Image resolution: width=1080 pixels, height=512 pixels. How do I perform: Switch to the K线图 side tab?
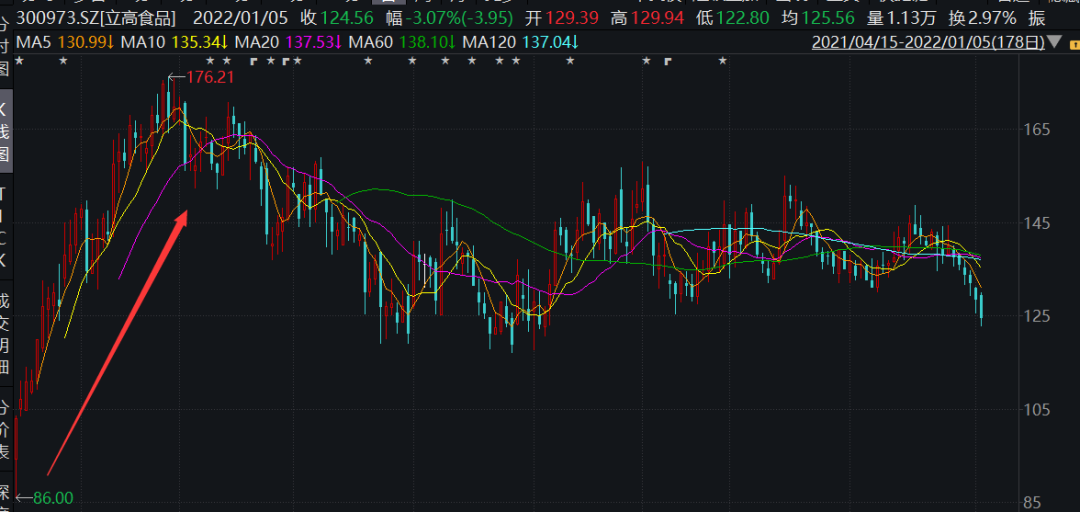[x=5, y=131]
